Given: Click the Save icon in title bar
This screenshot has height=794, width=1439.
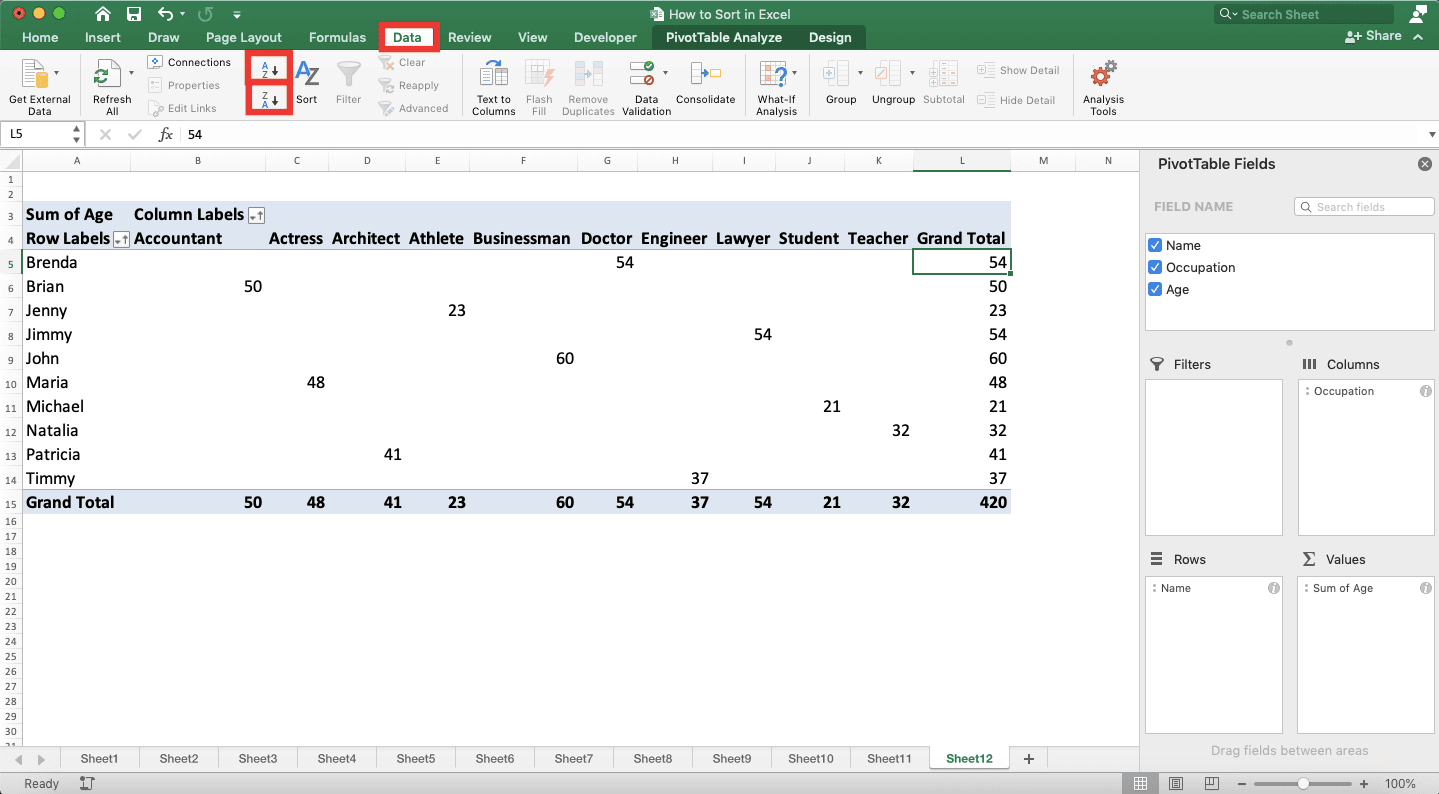Looking at the screenshot, I should click(134, 14).
